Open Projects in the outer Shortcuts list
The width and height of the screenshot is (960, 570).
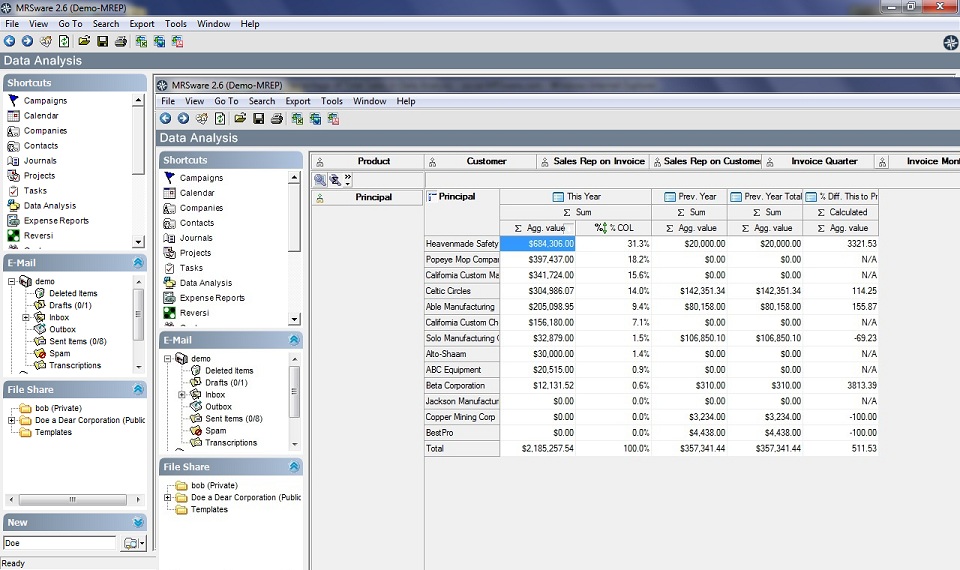click(x=39, y=175)
